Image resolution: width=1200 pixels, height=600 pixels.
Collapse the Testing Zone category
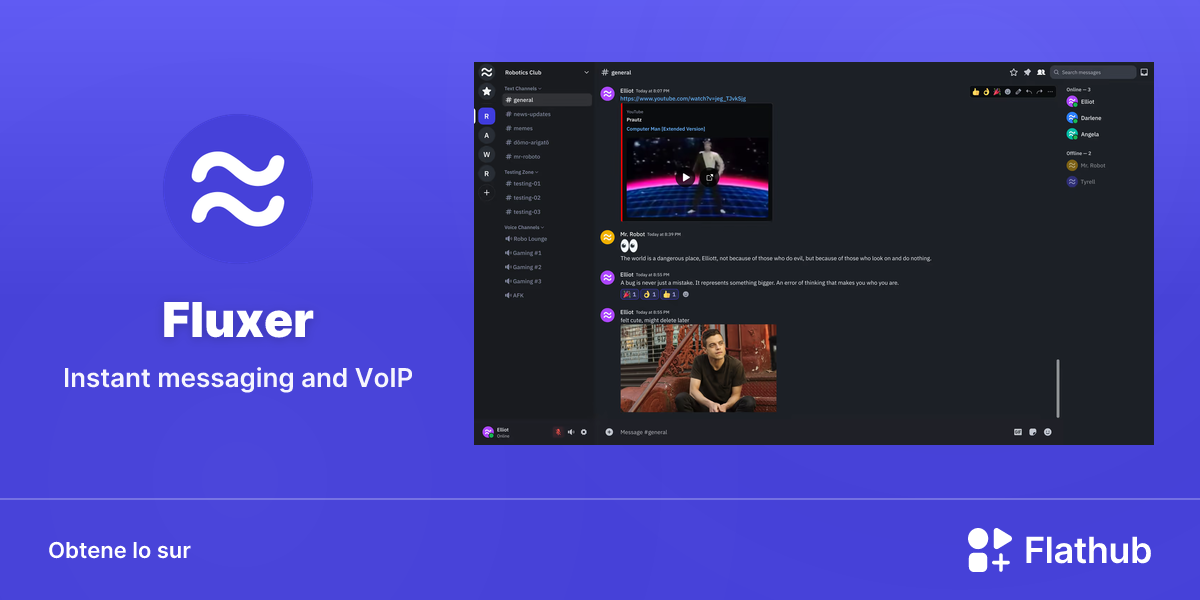point(521,172)
